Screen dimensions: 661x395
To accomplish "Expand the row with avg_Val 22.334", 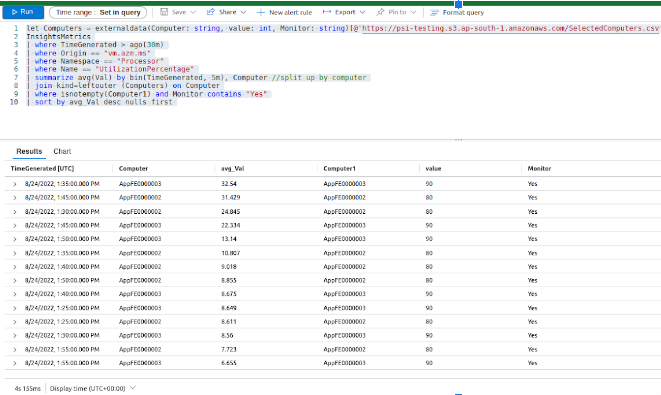I will tap(15, 226).
